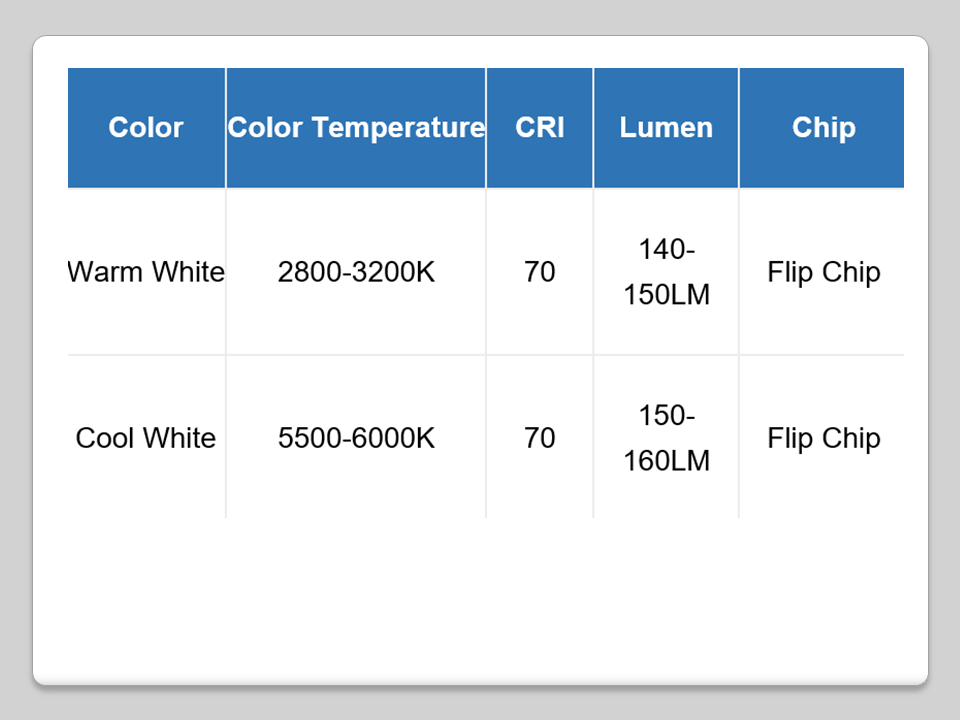960x720 pixels.
Task: Click the 2800-3200K temperature cell
Action: 356,272
